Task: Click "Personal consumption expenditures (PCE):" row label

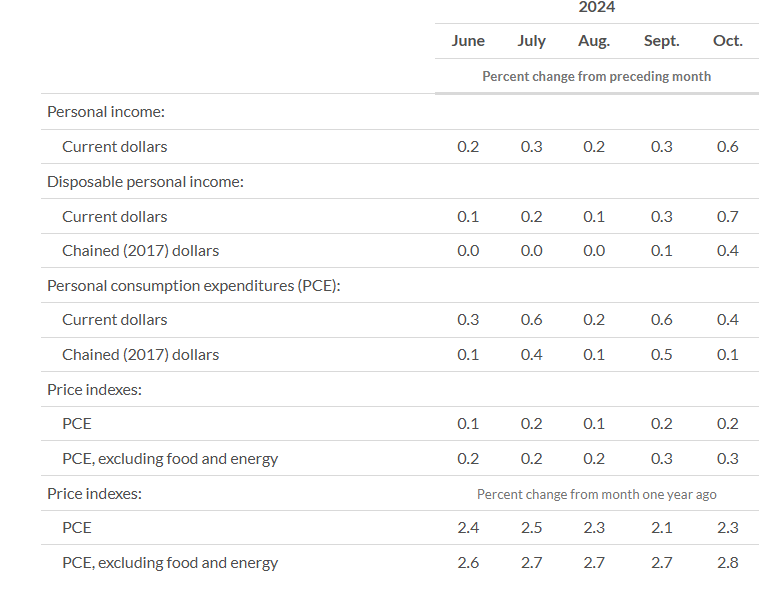Action: click(x=194, y=285)
